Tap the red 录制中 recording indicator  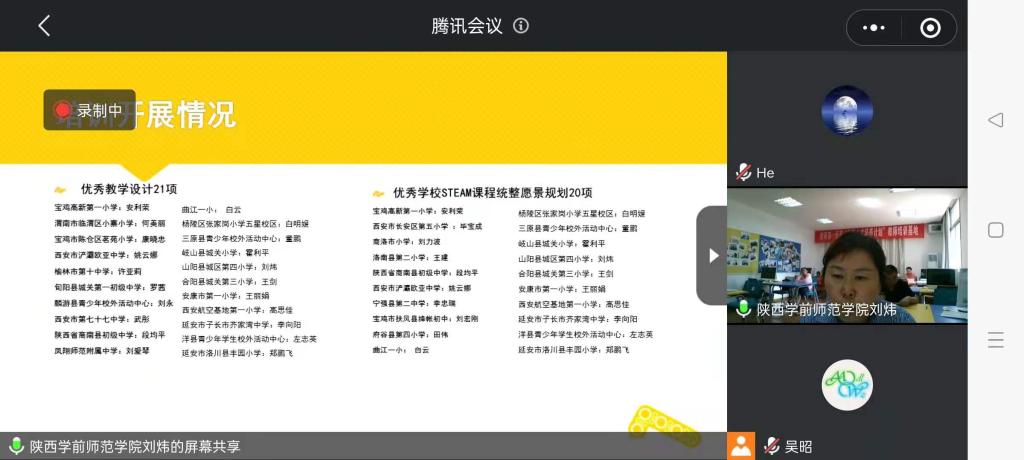click(89, 110)
